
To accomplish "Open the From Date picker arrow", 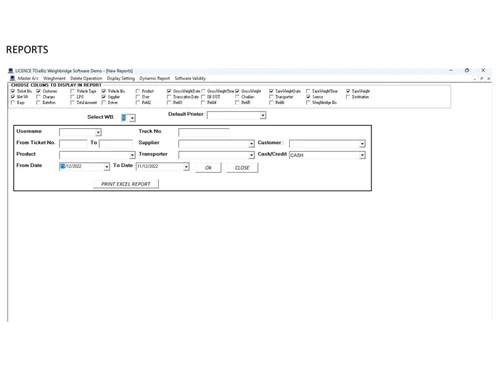I will click(x=106, y=166).
